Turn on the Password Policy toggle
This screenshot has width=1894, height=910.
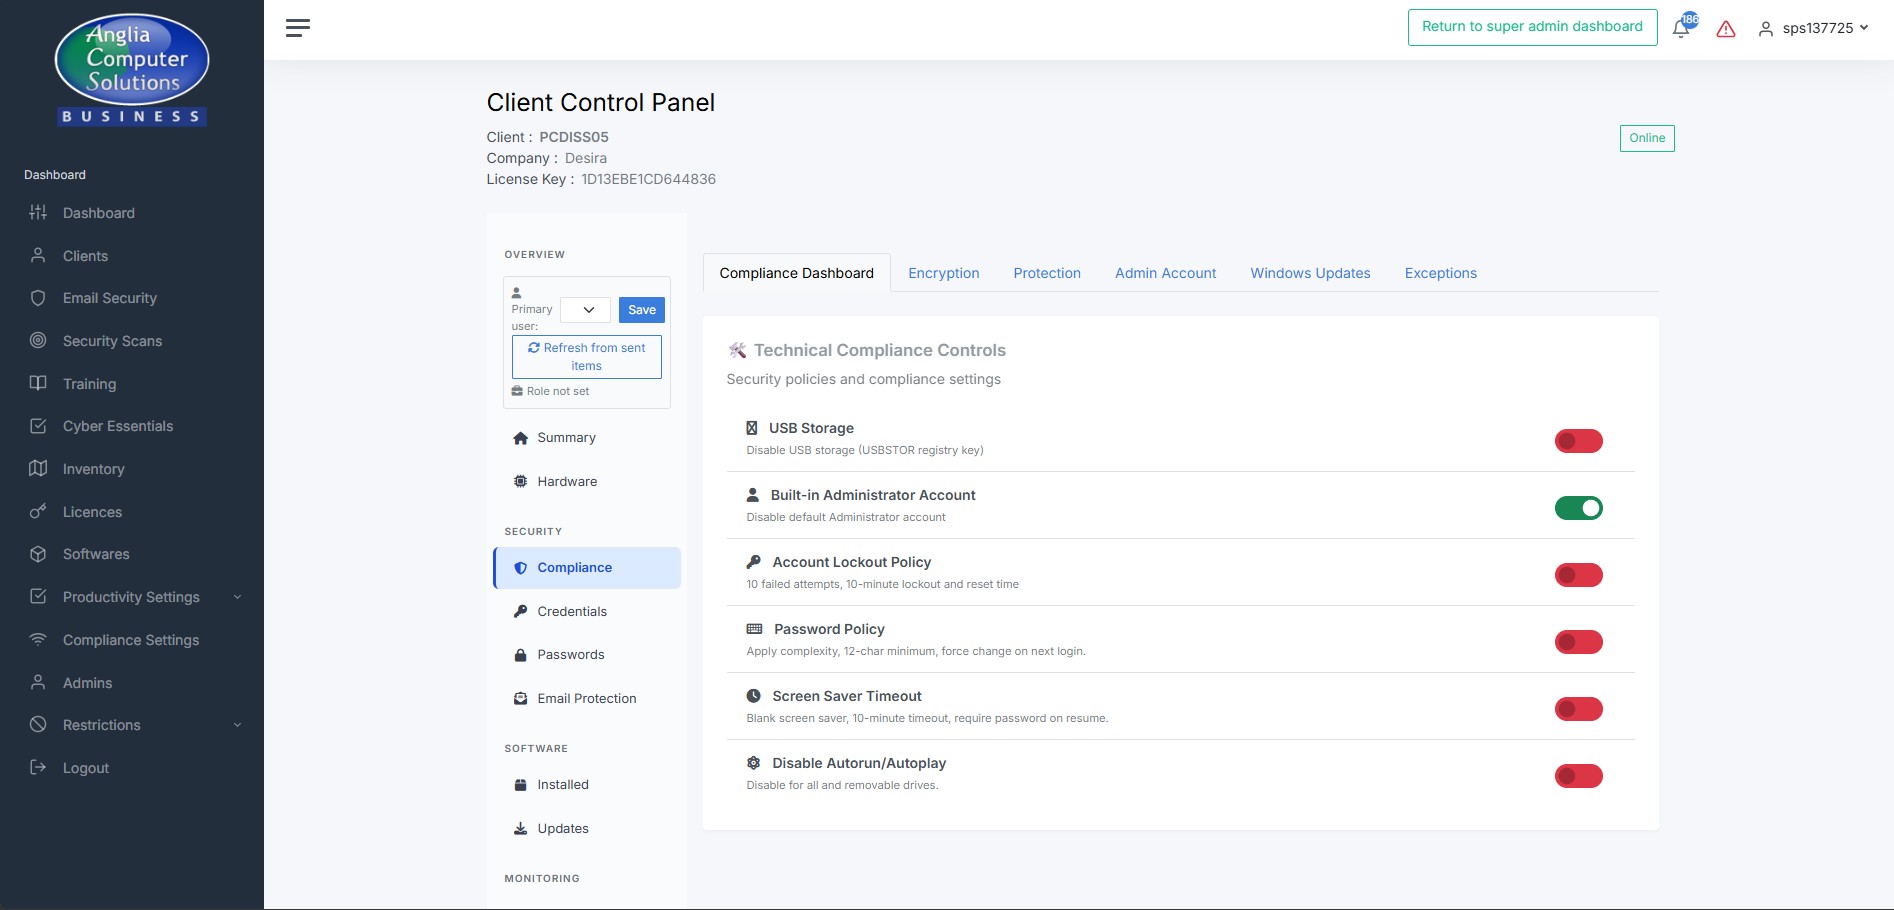tap(1578, 641)
